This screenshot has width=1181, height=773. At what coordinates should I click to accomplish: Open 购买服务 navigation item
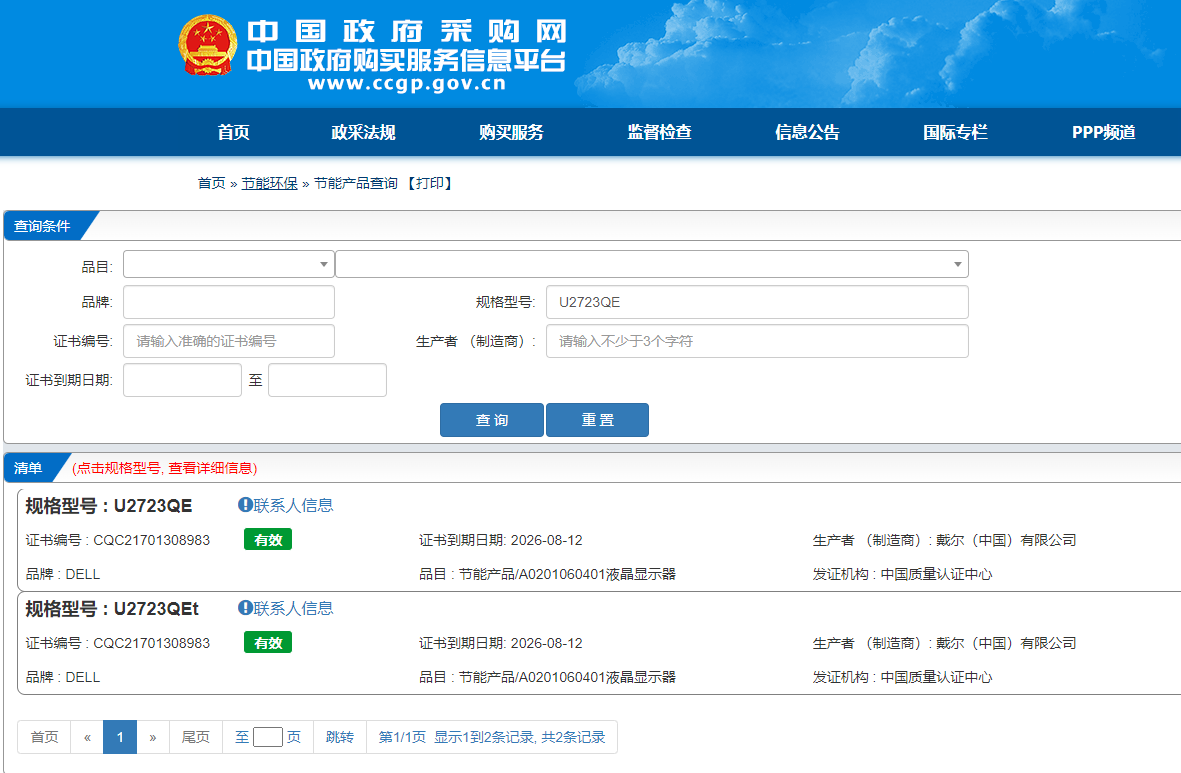point(511,132)
